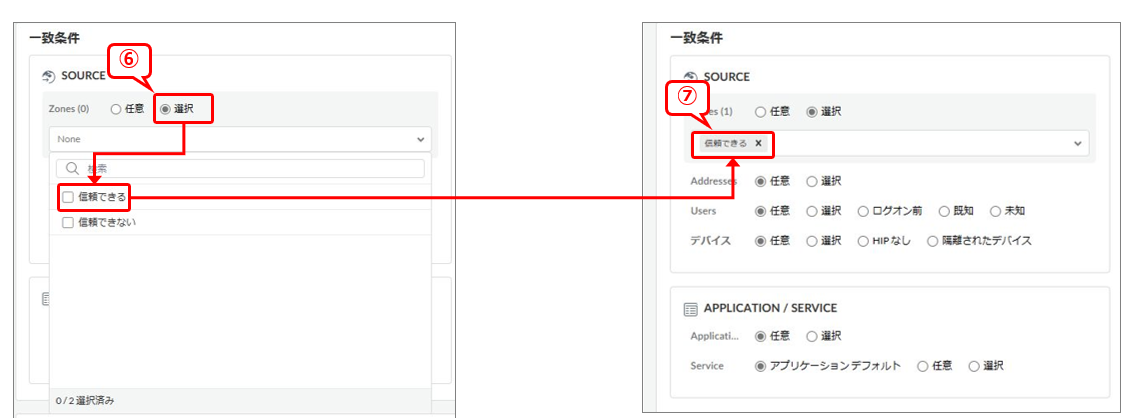Click the search magnifier icon in Zones dropdown
The image size is (1138, 418).
71,169
